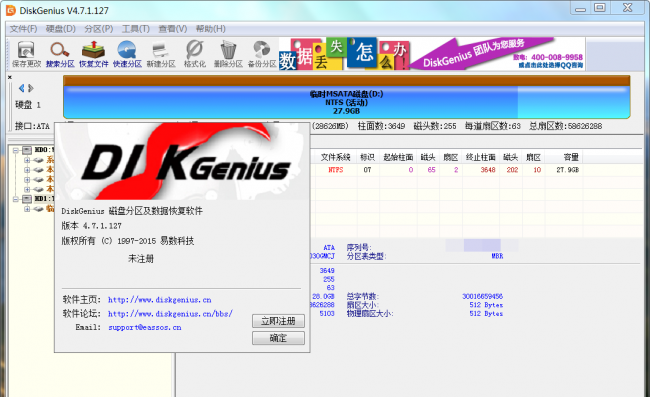Collapse the HD1 disk node
The height and width of the screenshot is (397, 650).
[16, 199]
